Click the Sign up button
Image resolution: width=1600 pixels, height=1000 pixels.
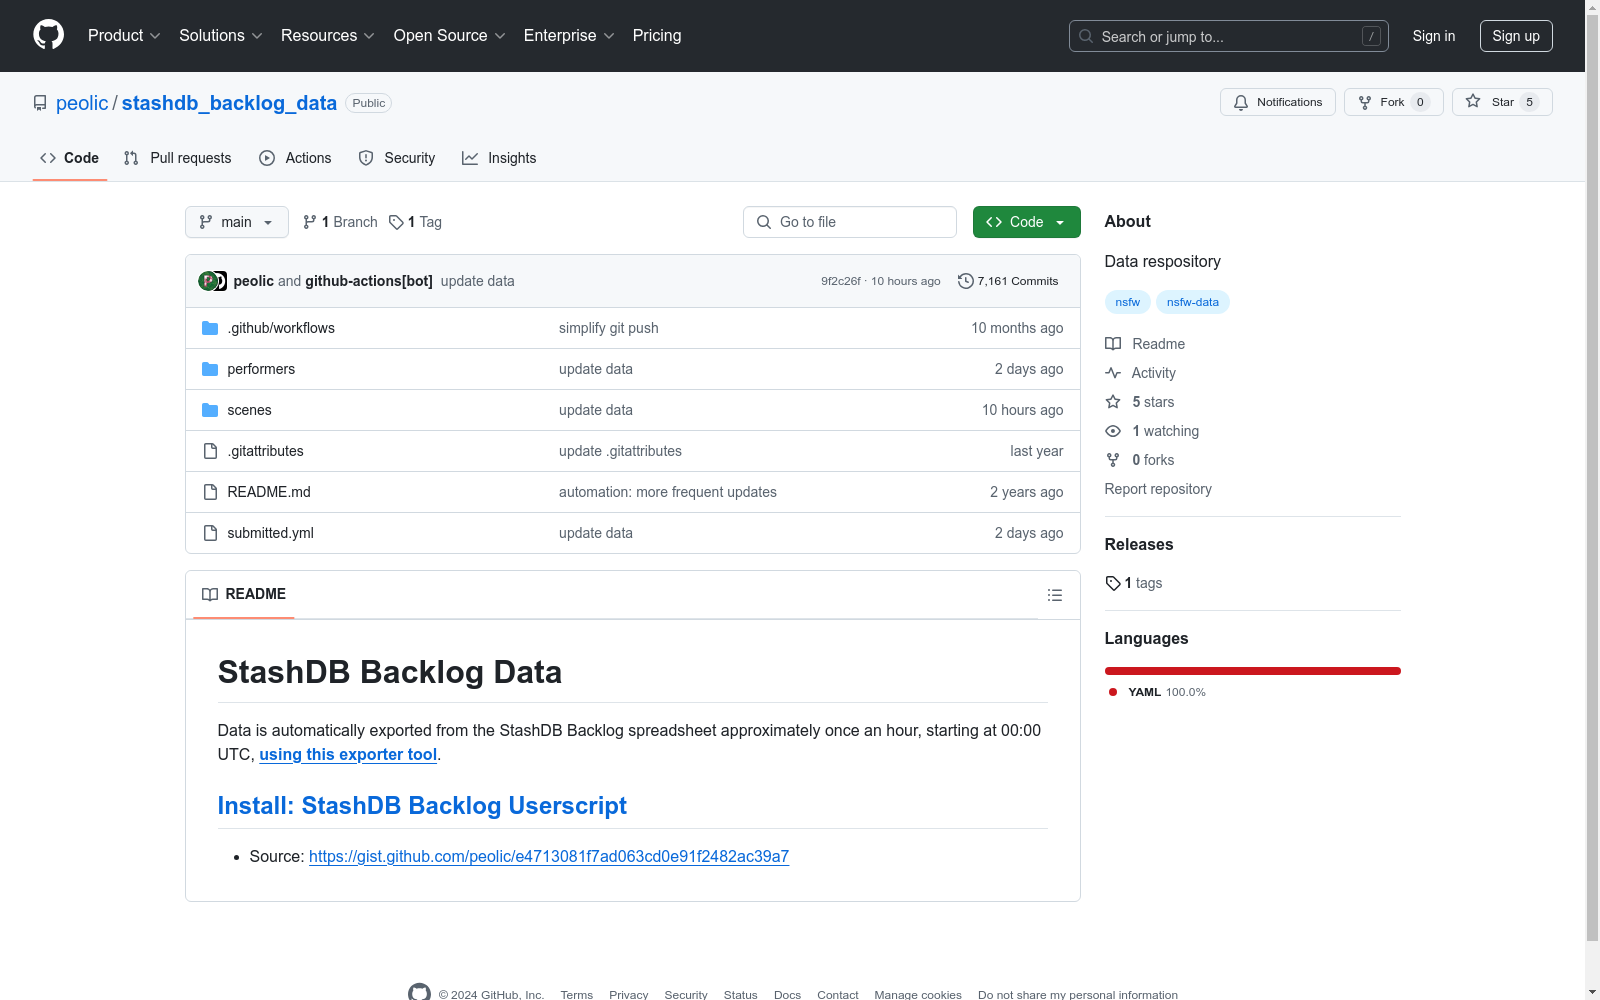point(1516,36)
